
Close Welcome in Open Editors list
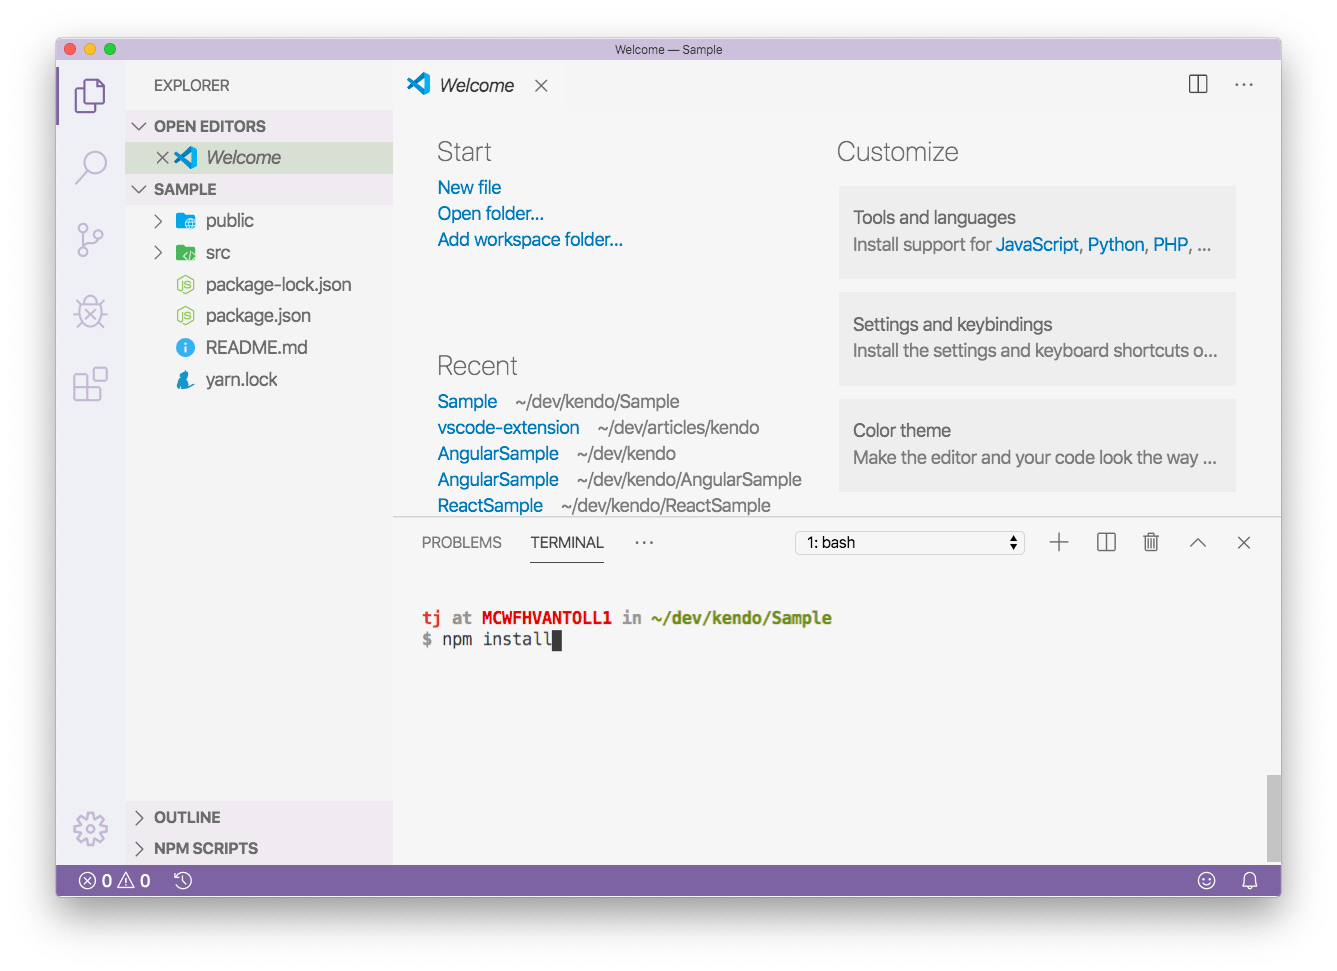(162, 158)
